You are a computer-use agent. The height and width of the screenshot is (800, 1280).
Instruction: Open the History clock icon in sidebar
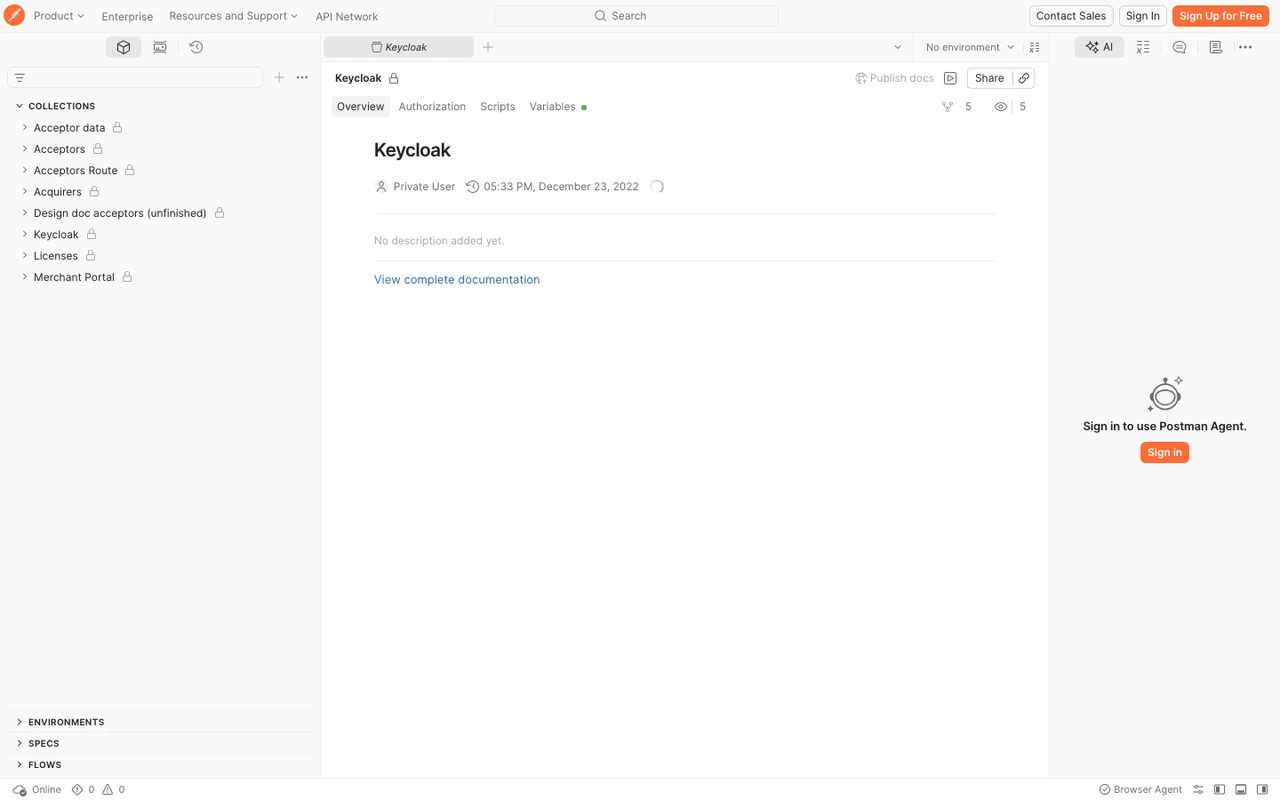tap(196, 47)
